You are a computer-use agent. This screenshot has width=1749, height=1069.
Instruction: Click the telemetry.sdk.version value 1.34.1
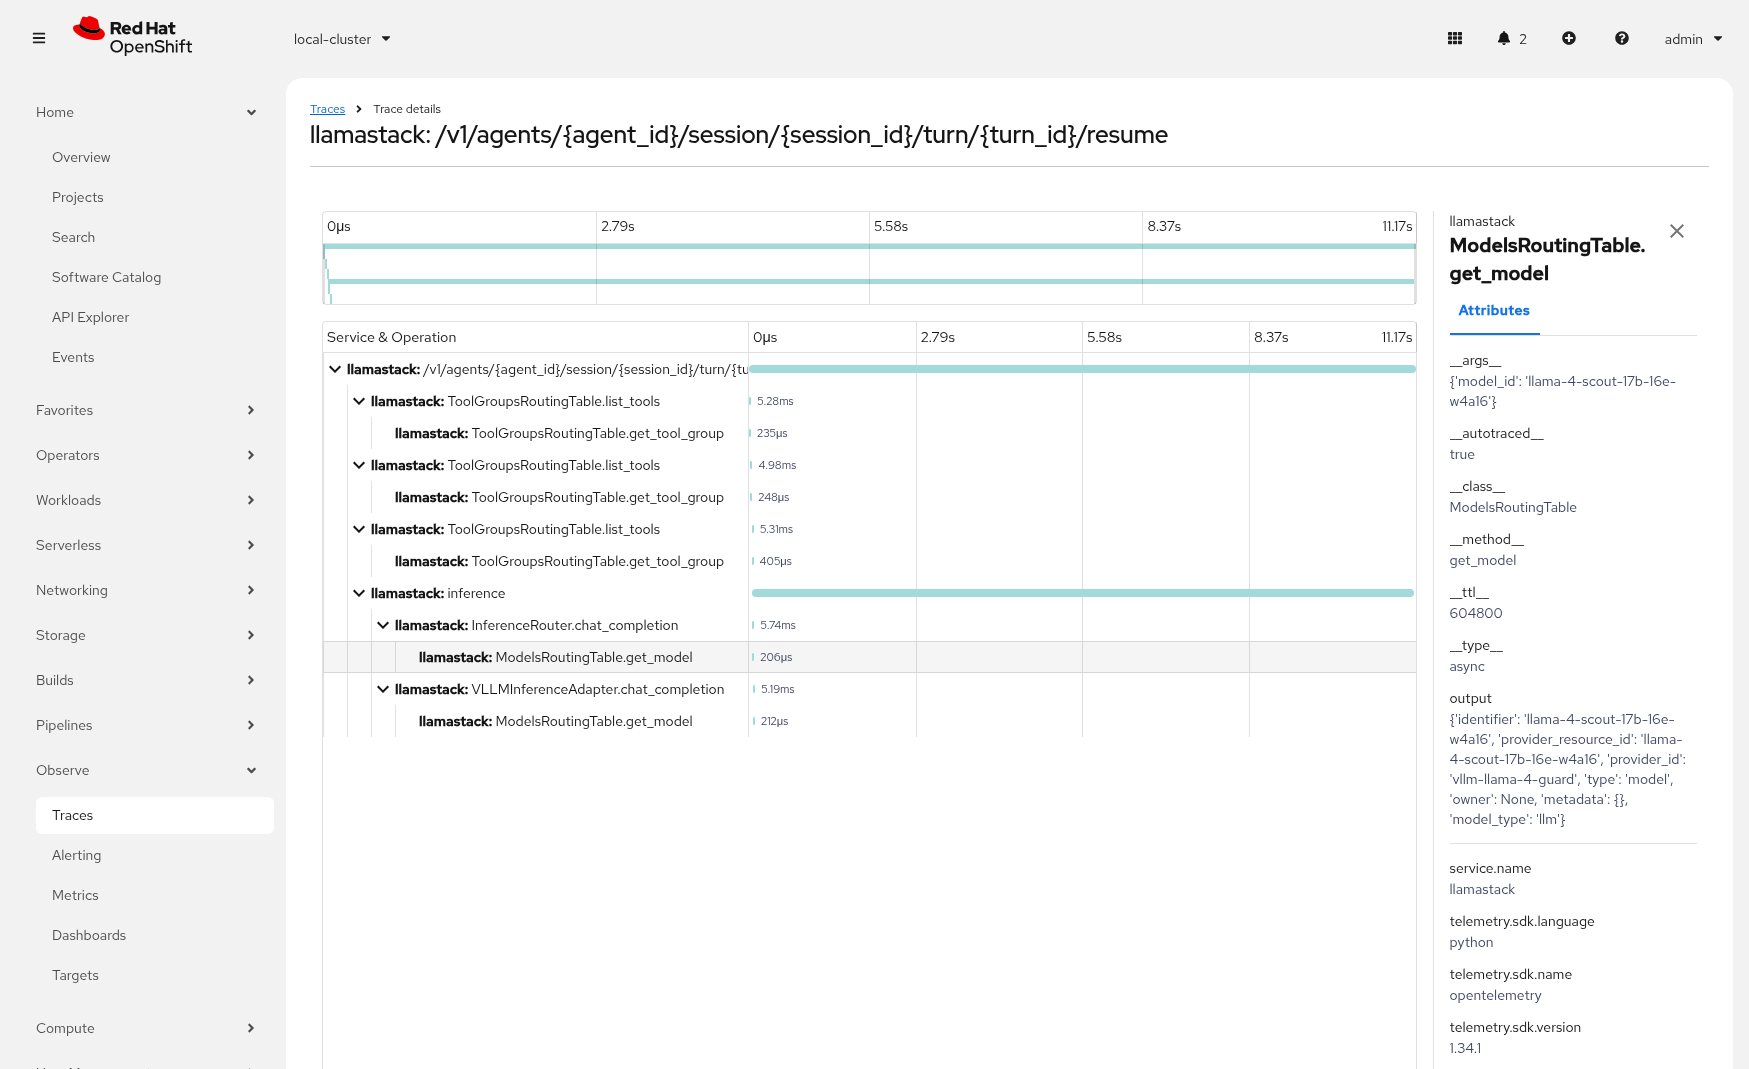coord(1465,1048)
